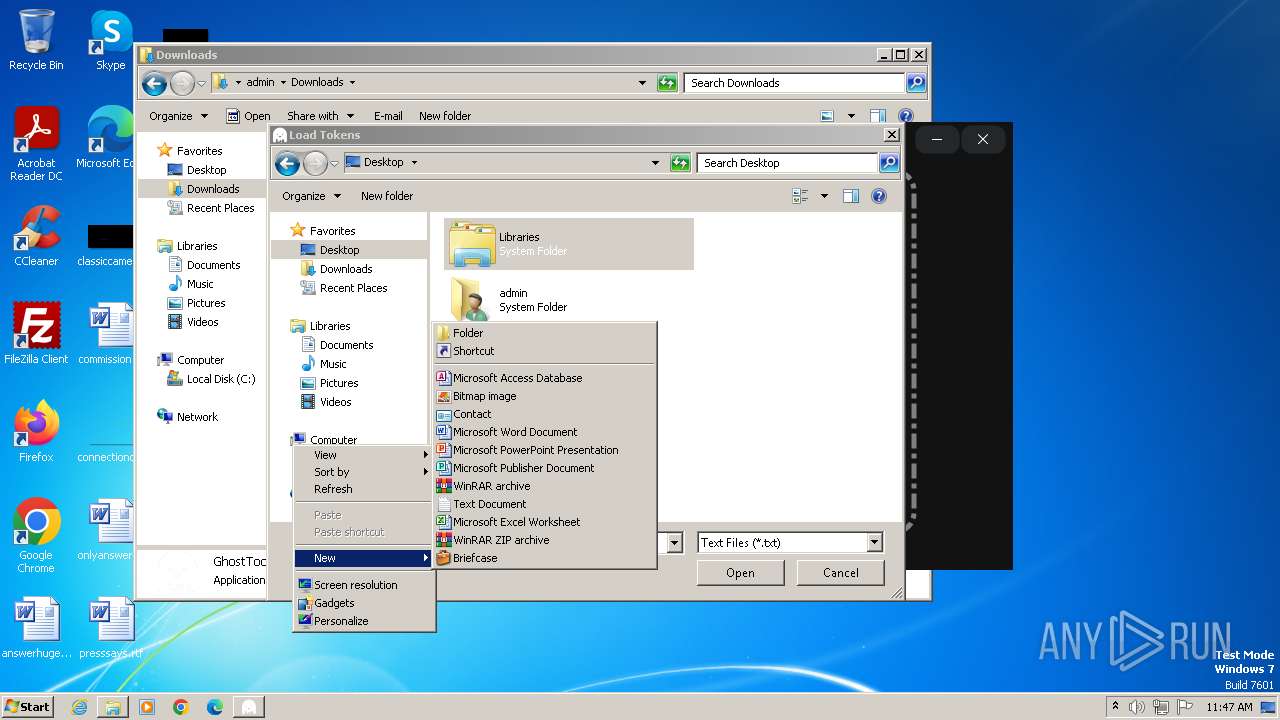The height and width of the screenshot is (720, 1280).
Task: Select the Libraries system folder item
Action: tap(568, 244)
